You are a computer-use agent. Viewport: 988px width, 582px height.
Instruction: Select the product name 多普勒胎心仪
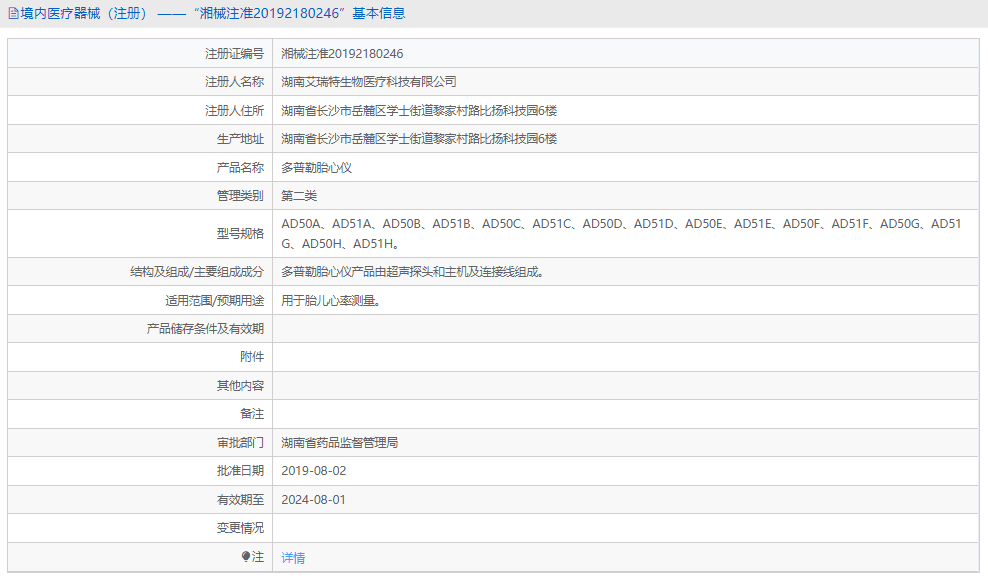point(316,168)
